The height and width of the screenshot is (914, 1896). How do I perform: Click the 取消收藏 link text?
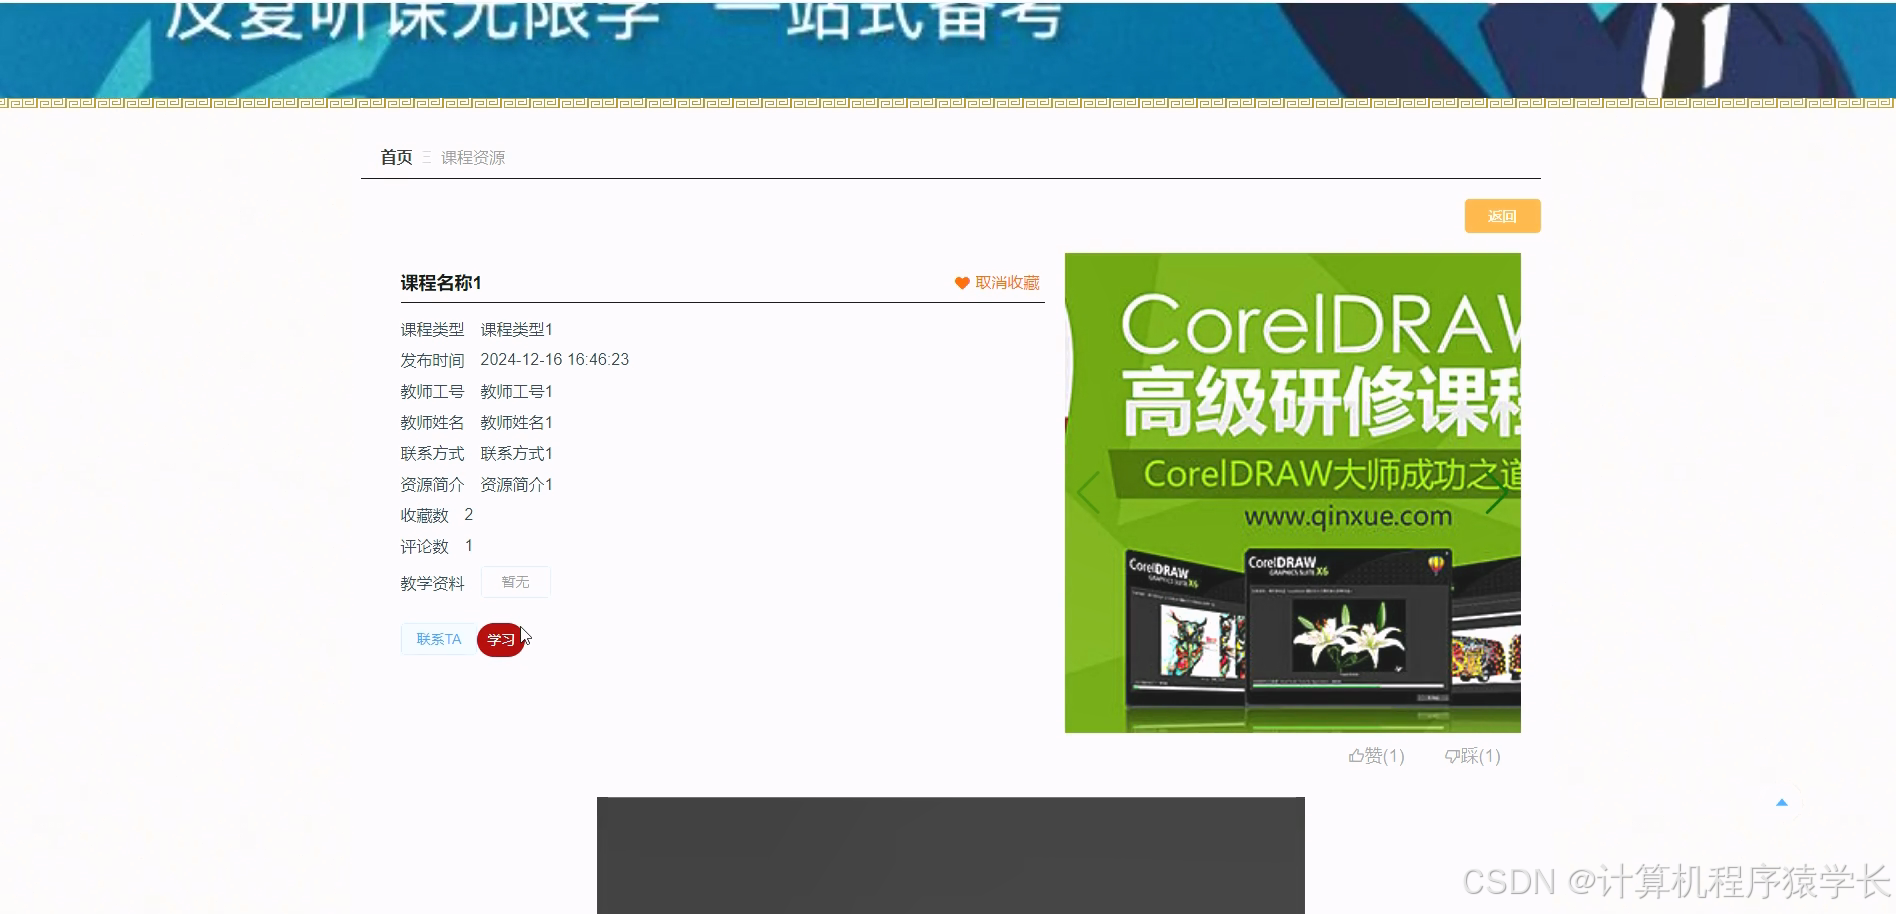(1007, 283)
